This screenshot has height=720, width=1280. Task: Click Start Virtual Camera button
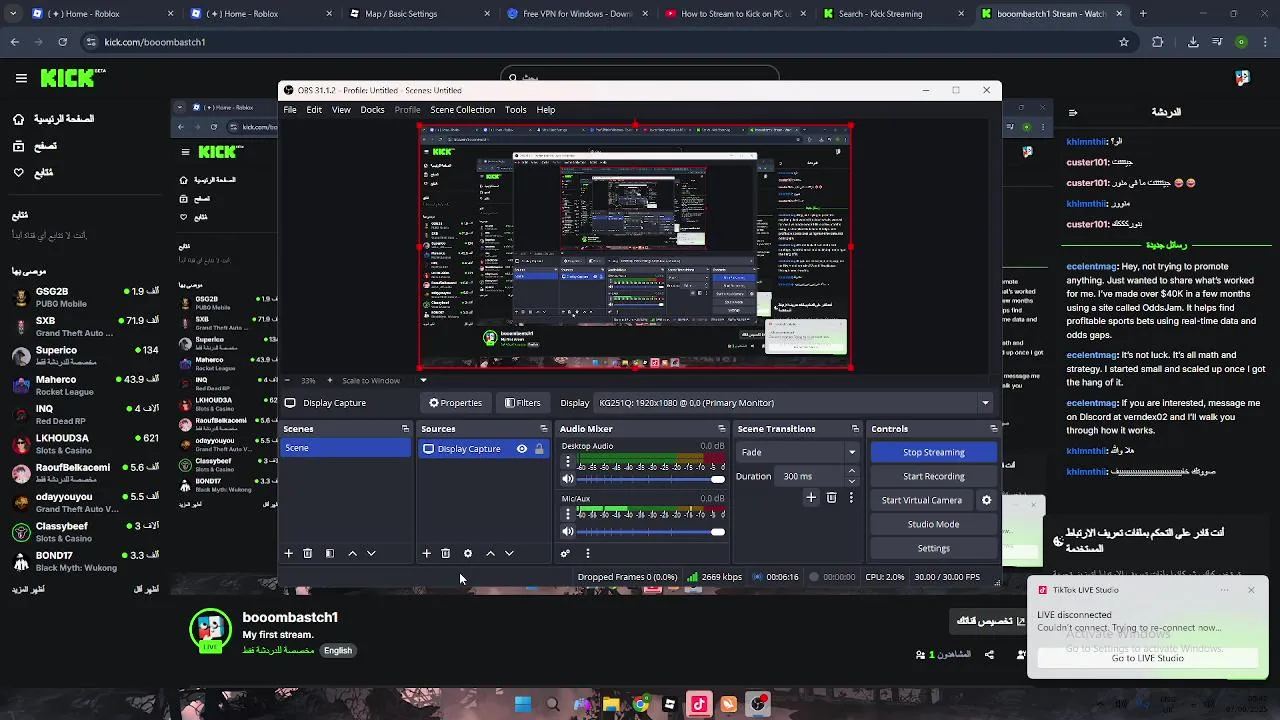coord(921,500)
